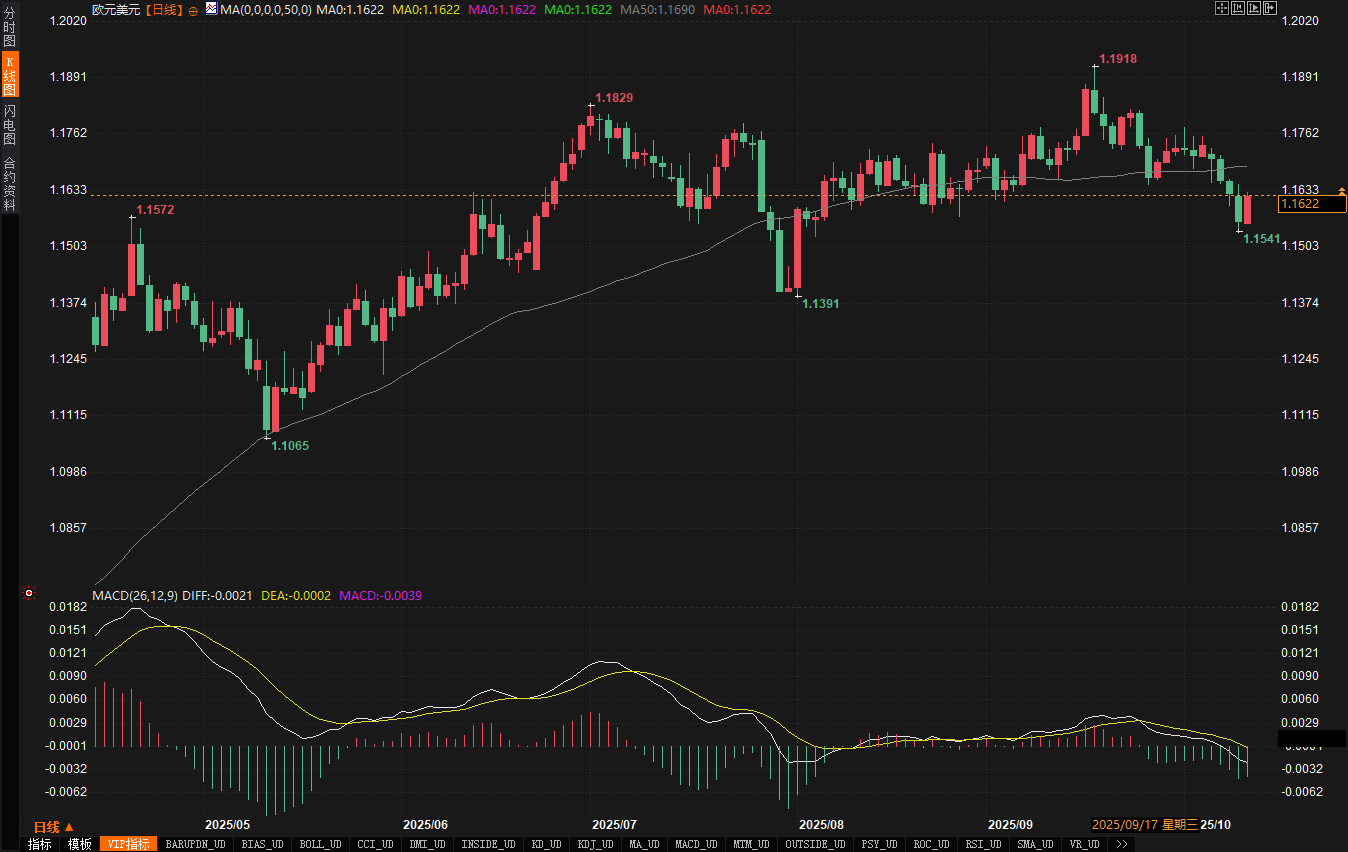This screenshot has height=852, width=1348.
Task: Select the KDJ_UD indicator tab
Action: tap(597, 844)
